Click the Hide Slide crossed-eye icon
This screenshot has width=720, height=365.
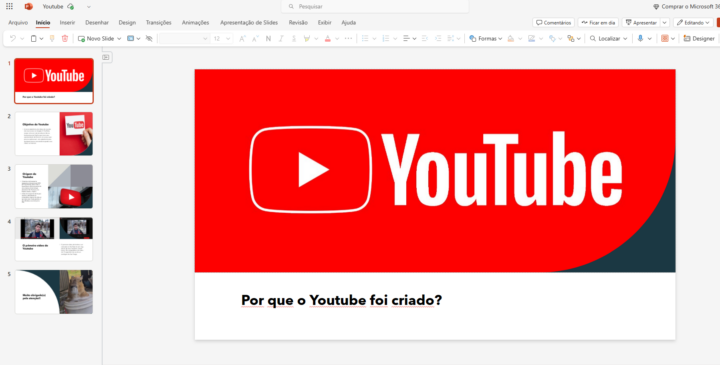pyautogui.click(x=149, y=39)
